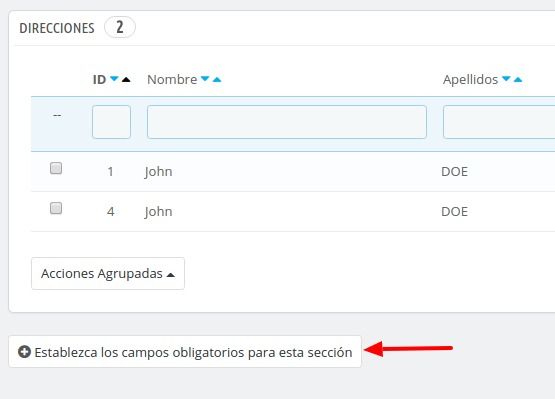Sort Apellidos column ascending arrow
Image resolution: width=555 pixels, height=399 pixels.
click(x=518, y=80)
